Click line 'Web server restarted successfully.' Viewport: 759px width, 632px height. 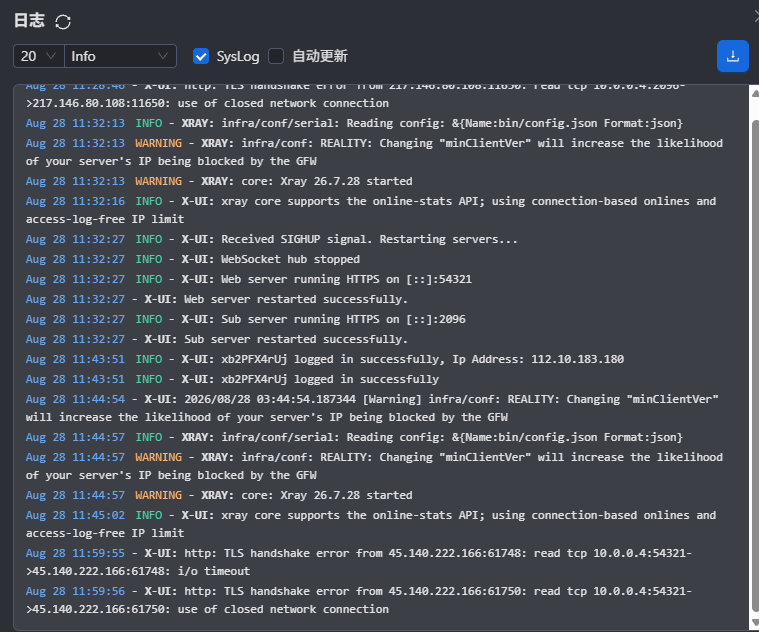[x=217, y=300]
